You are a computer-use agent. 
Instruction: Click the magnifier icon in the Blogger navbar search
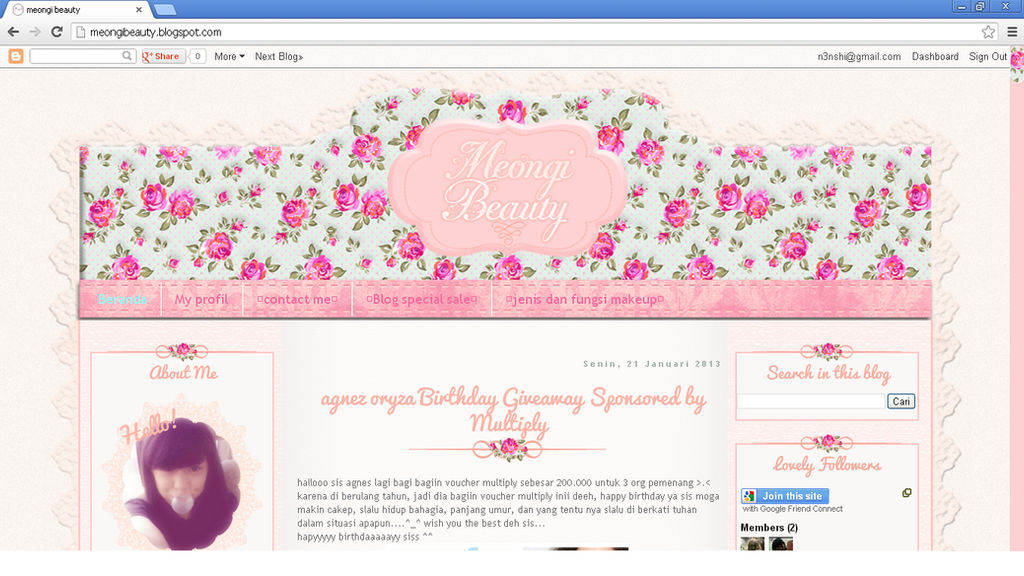[127, 56]
